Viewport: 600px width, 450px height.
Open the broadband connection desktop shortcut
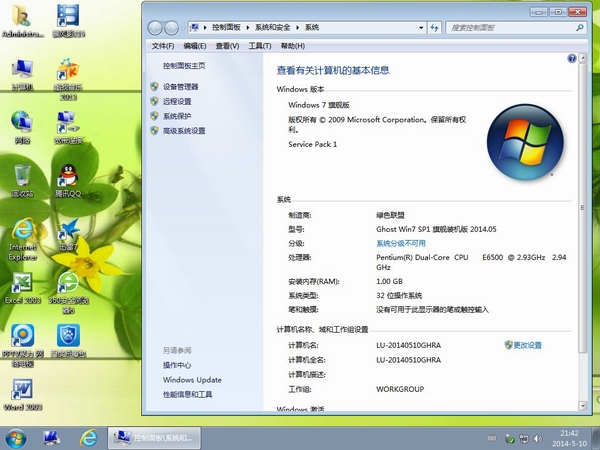tap(68, 127)
